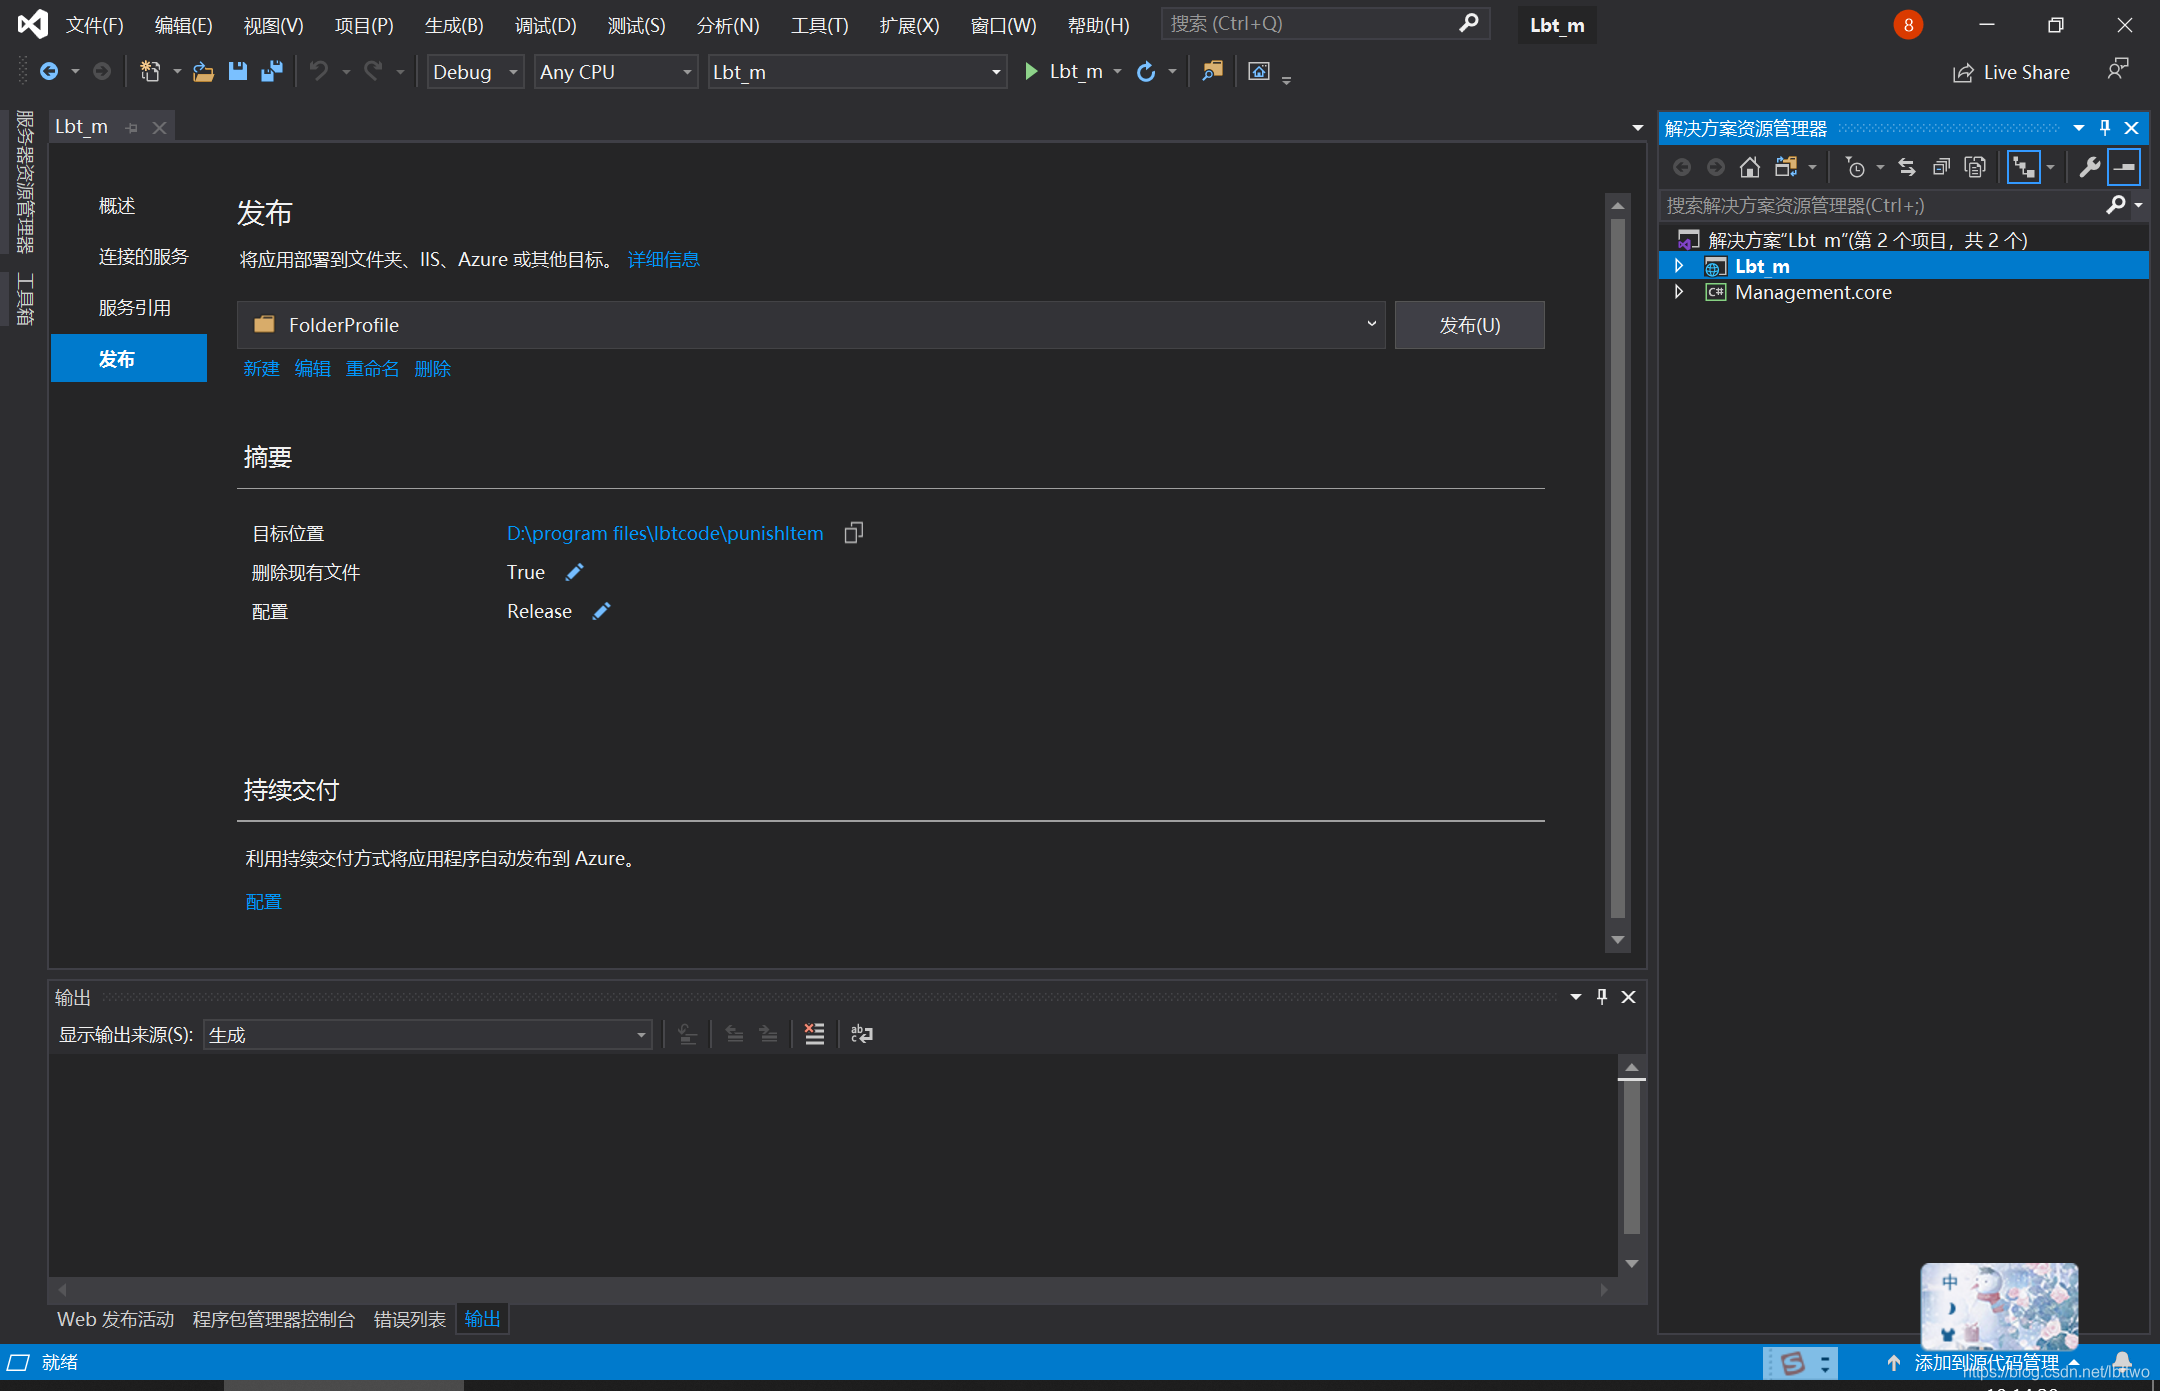Click the 重命名 profile link
2160x1391 pixels.
pos(372,369)
